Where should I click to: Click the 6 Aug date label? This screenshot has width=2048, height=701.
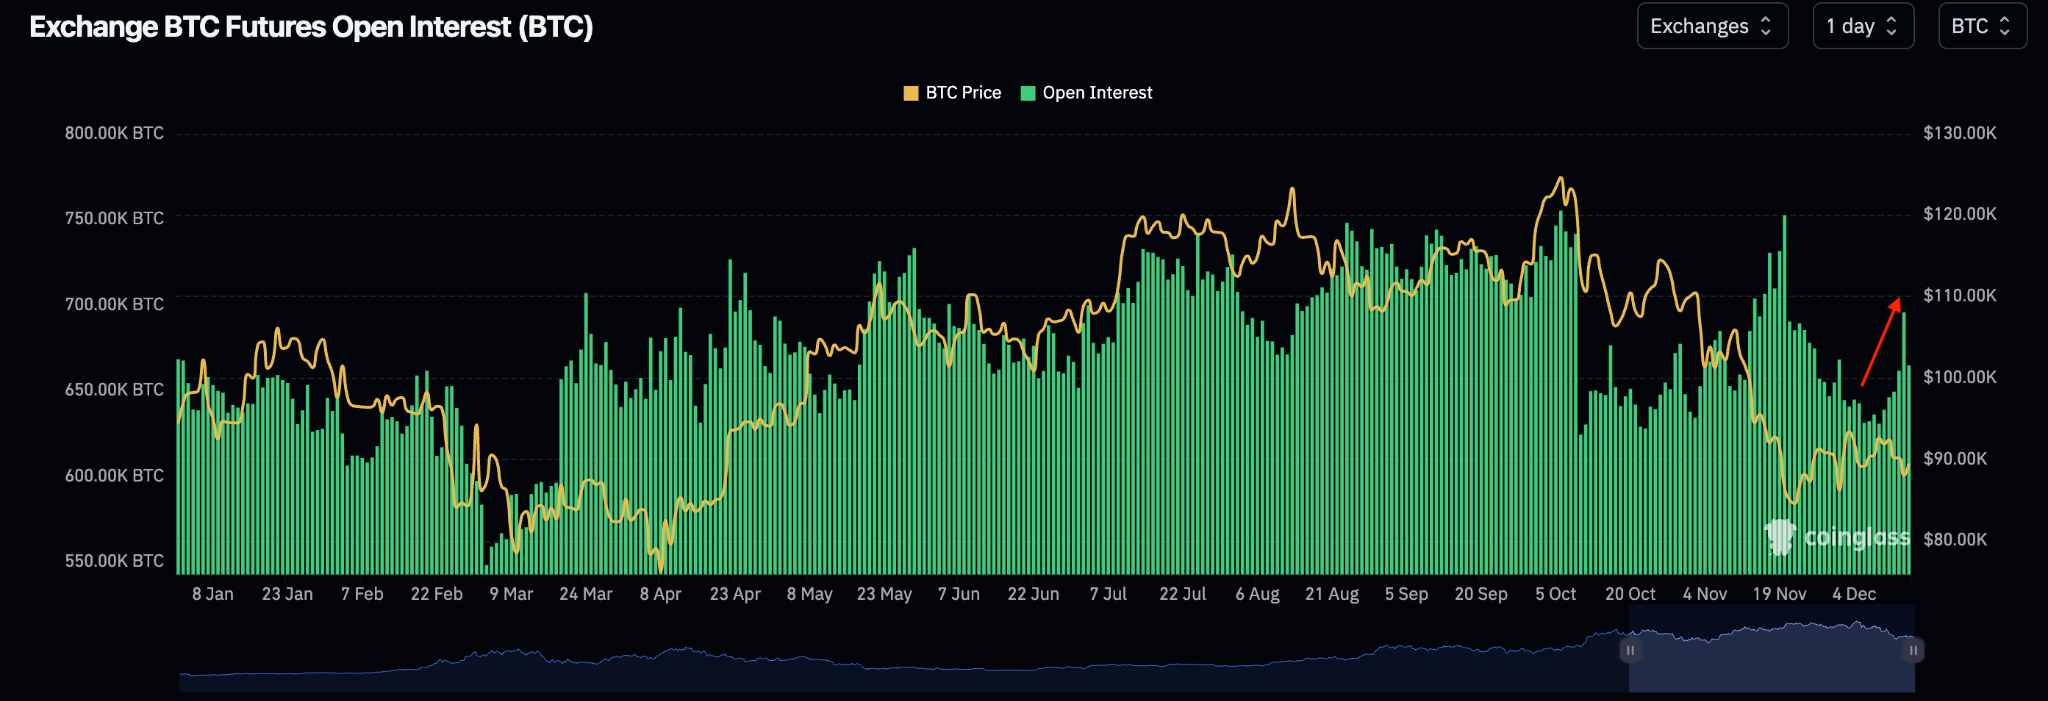click(x=1257, y=594)
